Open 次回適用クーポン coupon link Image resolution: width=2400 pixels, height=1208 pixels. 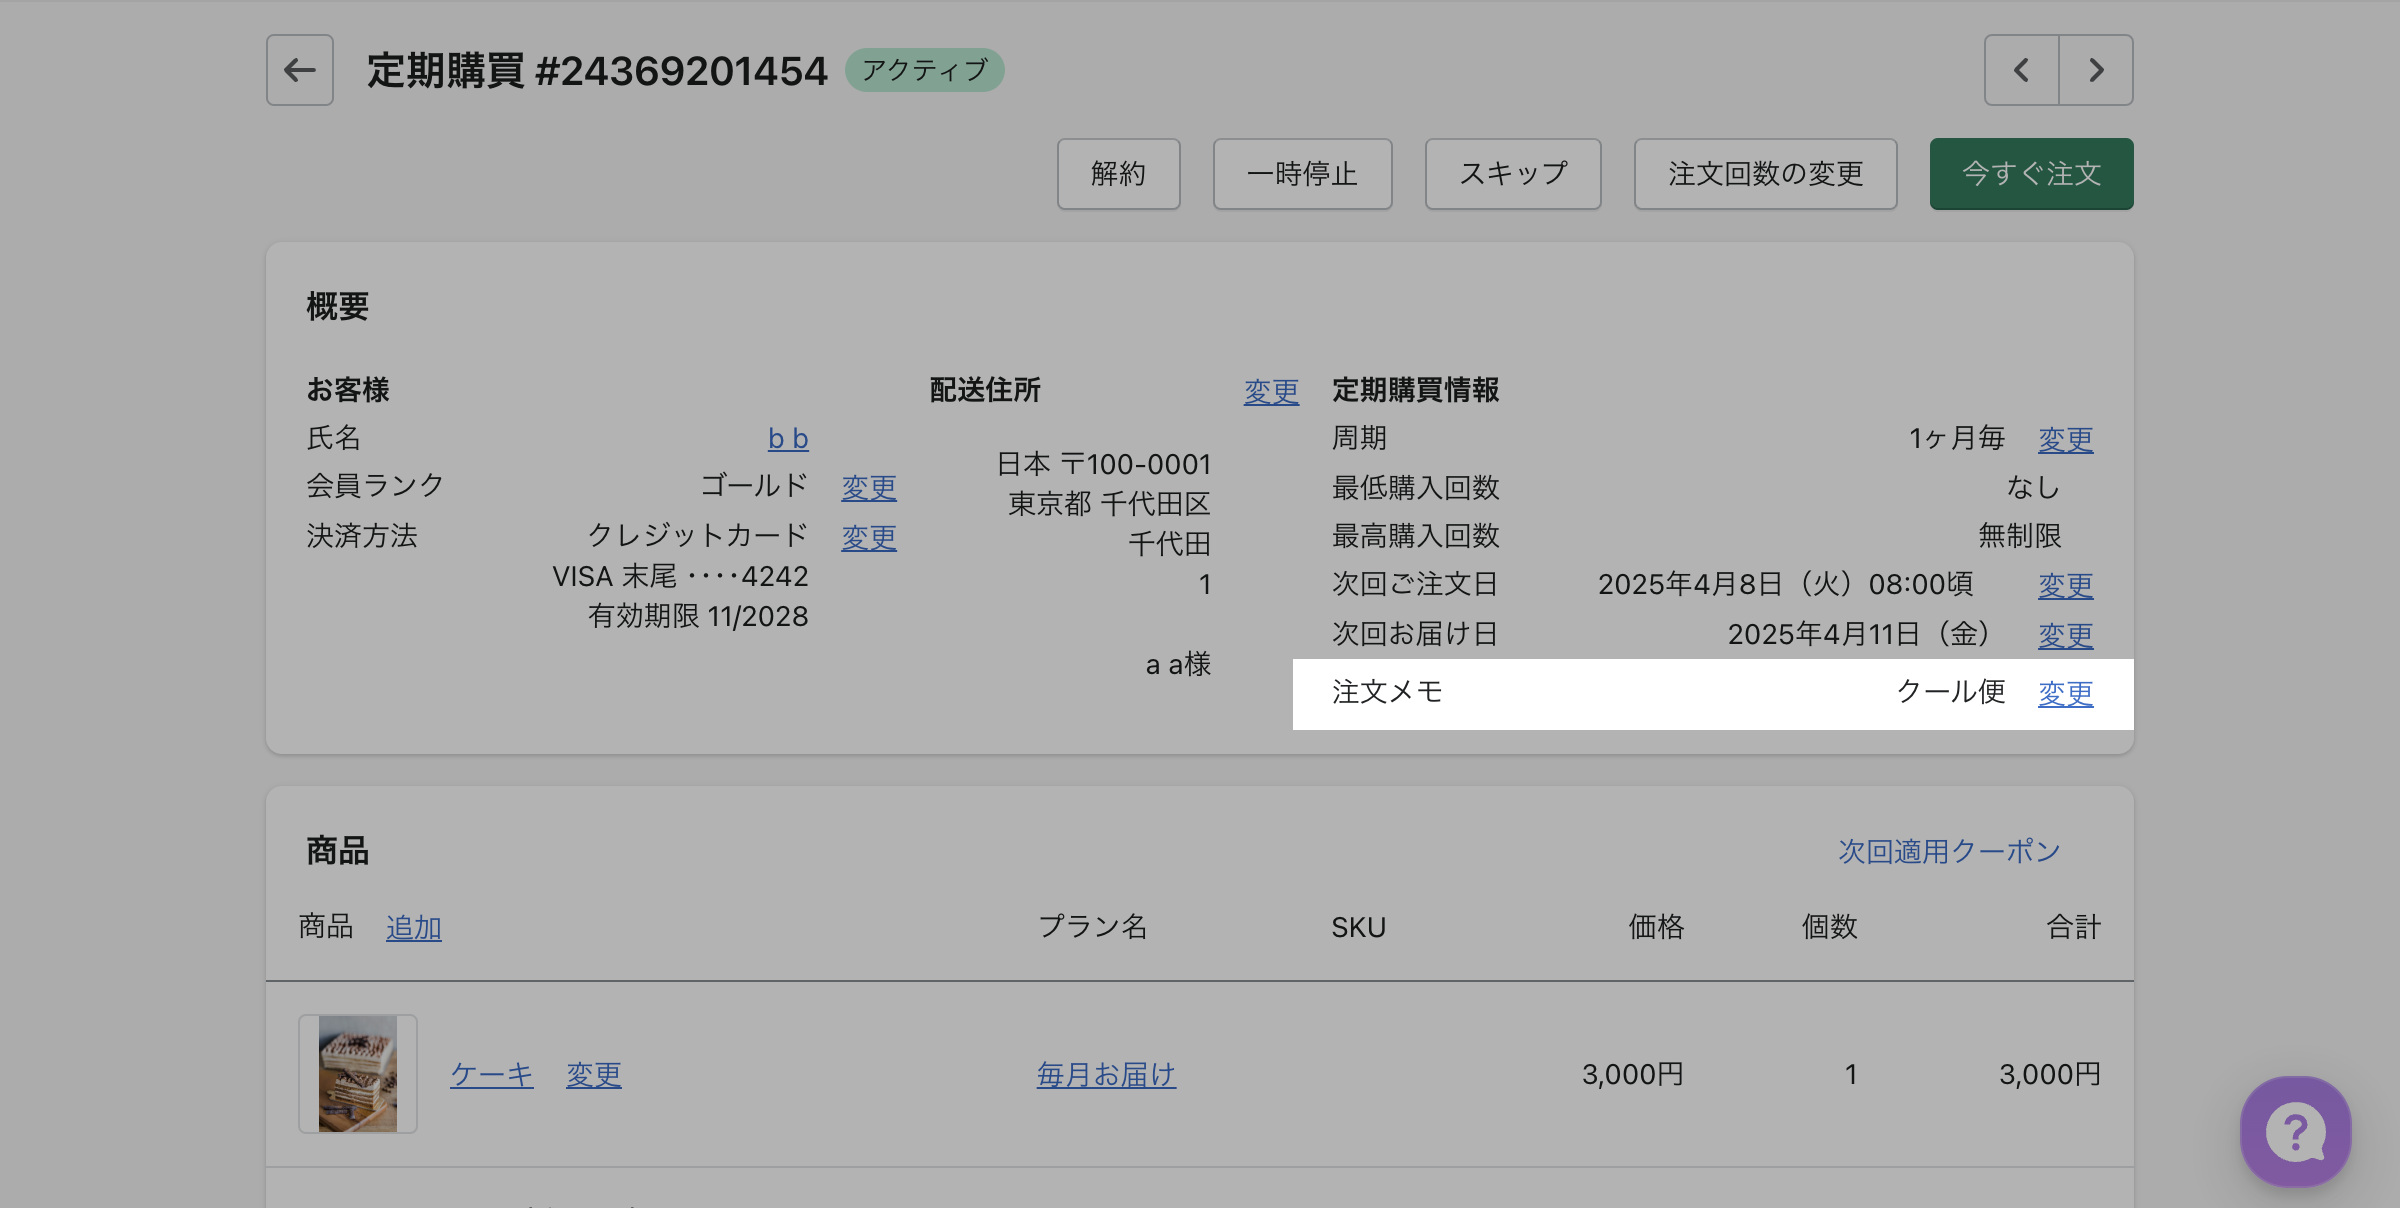pos(1948,851)
